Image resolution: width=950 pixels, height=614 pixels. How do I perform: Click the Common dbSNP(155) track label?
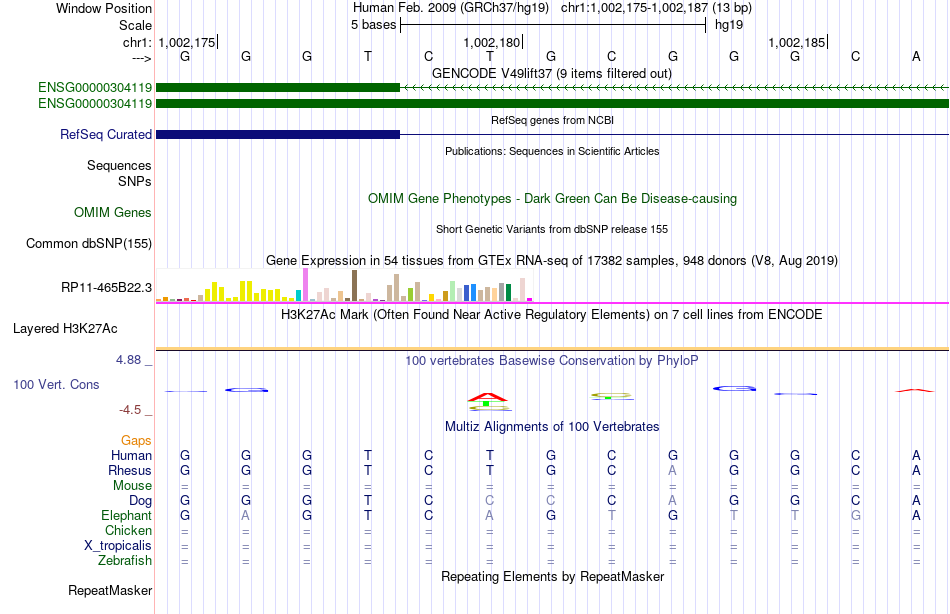pos(88,243)
